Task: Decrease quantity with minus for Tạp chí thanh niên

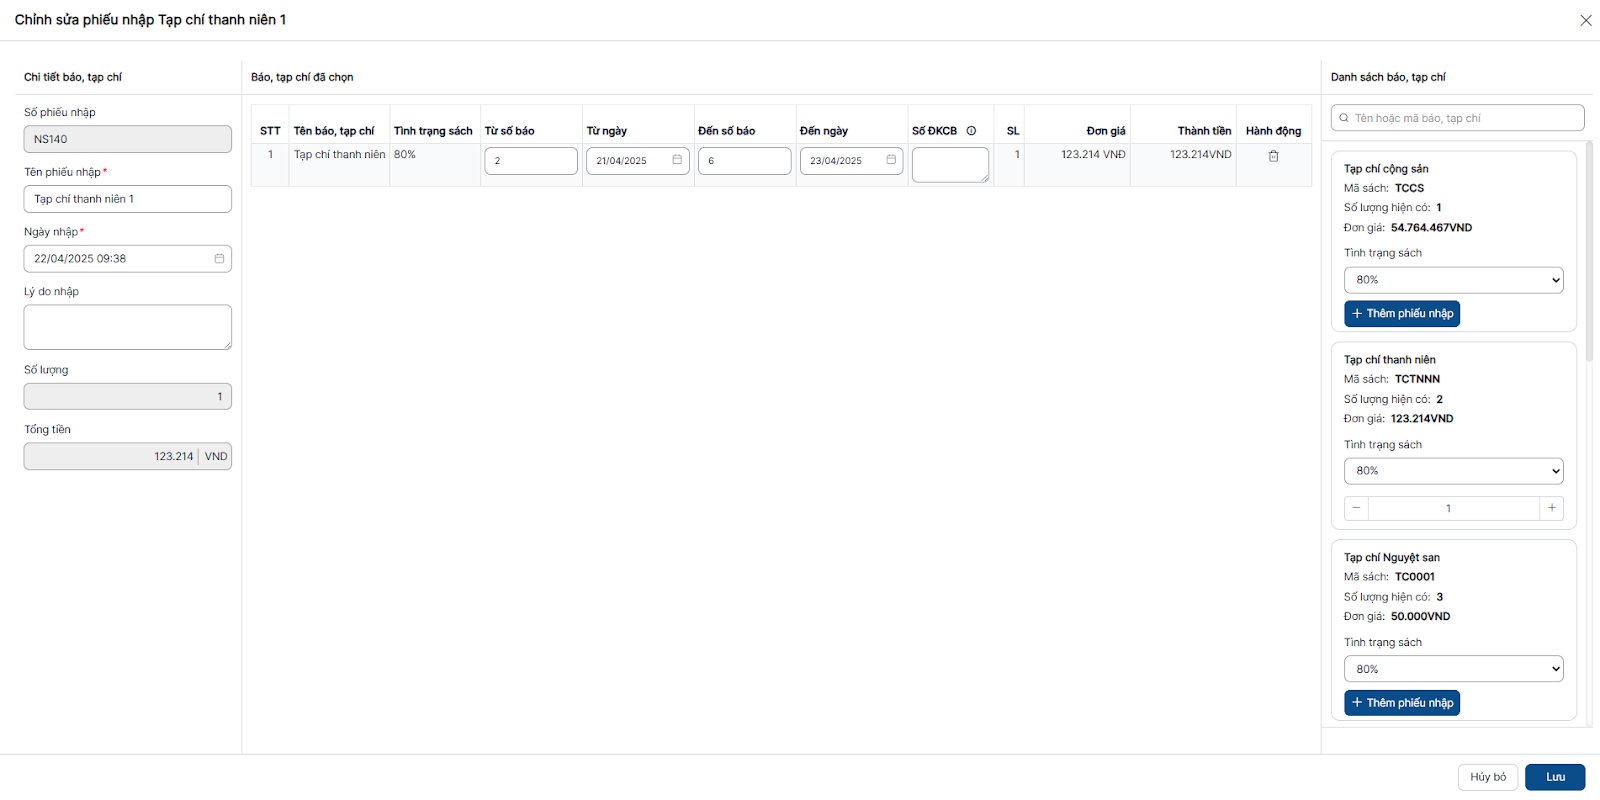Action: pos(1356,508)
